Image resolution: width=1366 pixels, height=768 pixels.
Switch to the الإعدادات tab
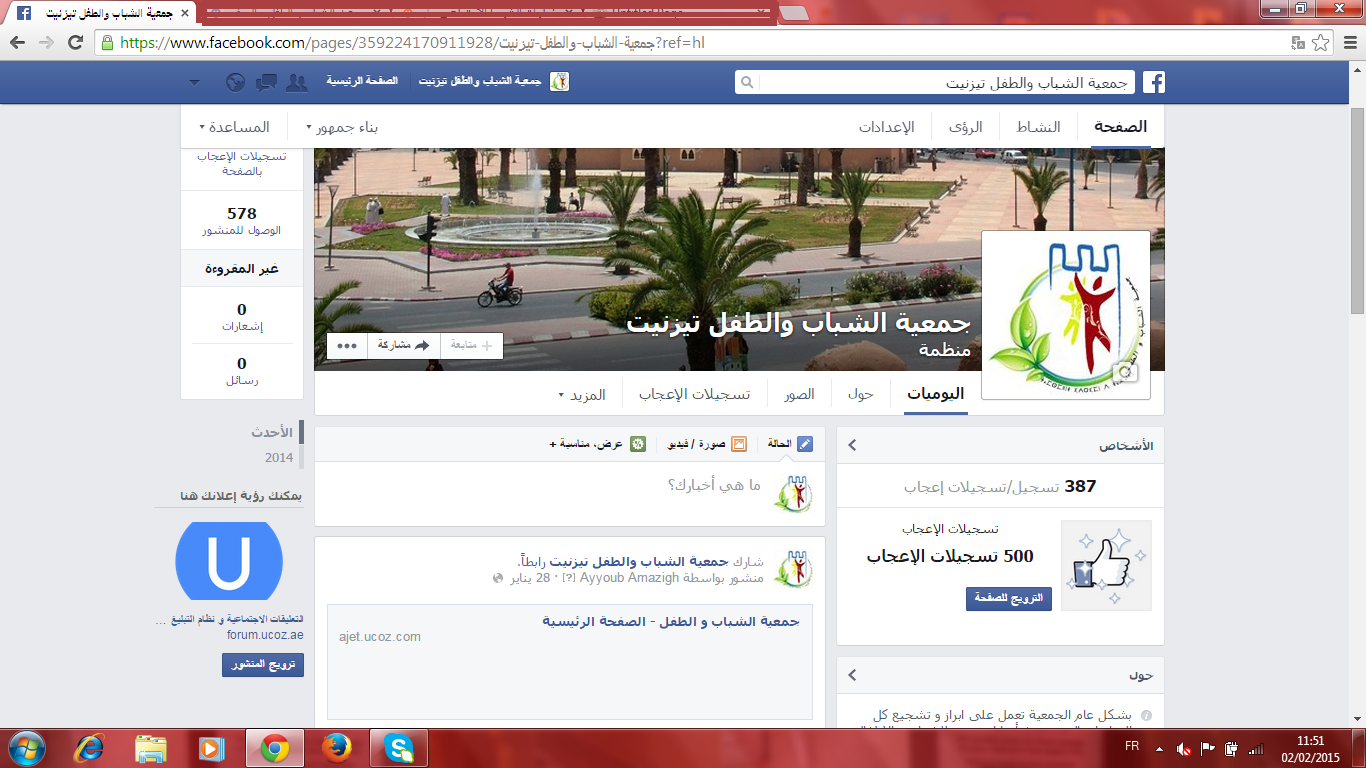click(886, 128)
